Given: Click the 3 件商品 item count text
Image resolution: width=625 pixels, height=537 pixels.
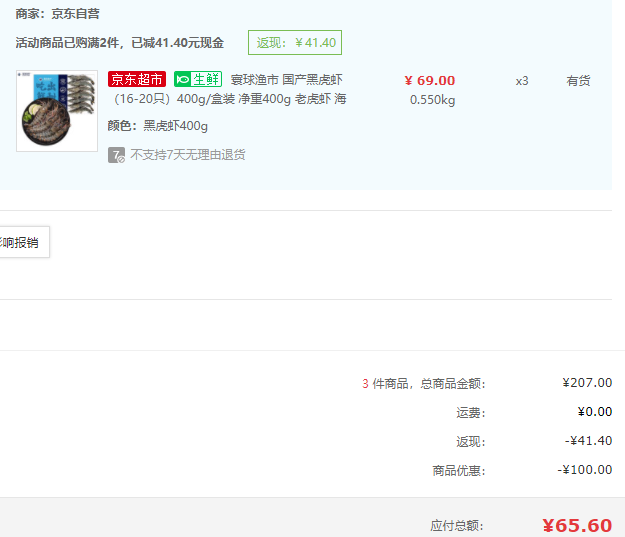Looking at the screenshot, I should click(x=385, y=384).
